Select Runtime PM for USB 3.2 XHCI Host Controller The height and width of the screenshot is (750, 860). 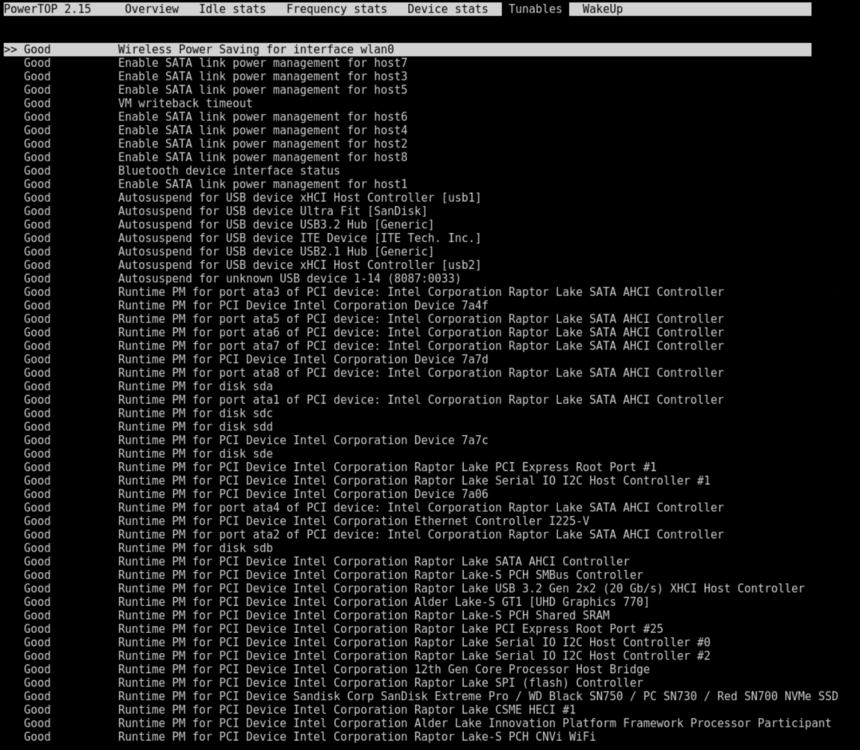[414, 588]
